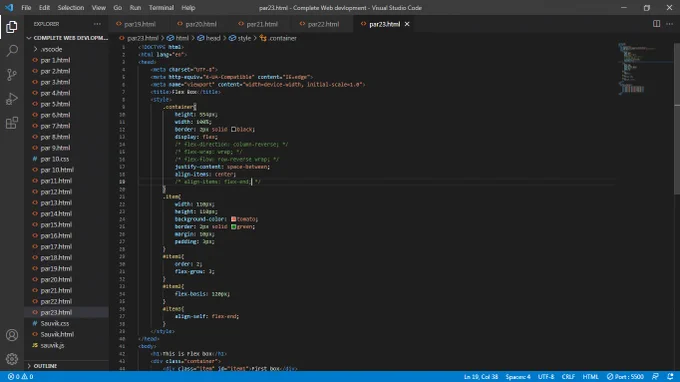Click the par23.html breadcrumb item

139,38
